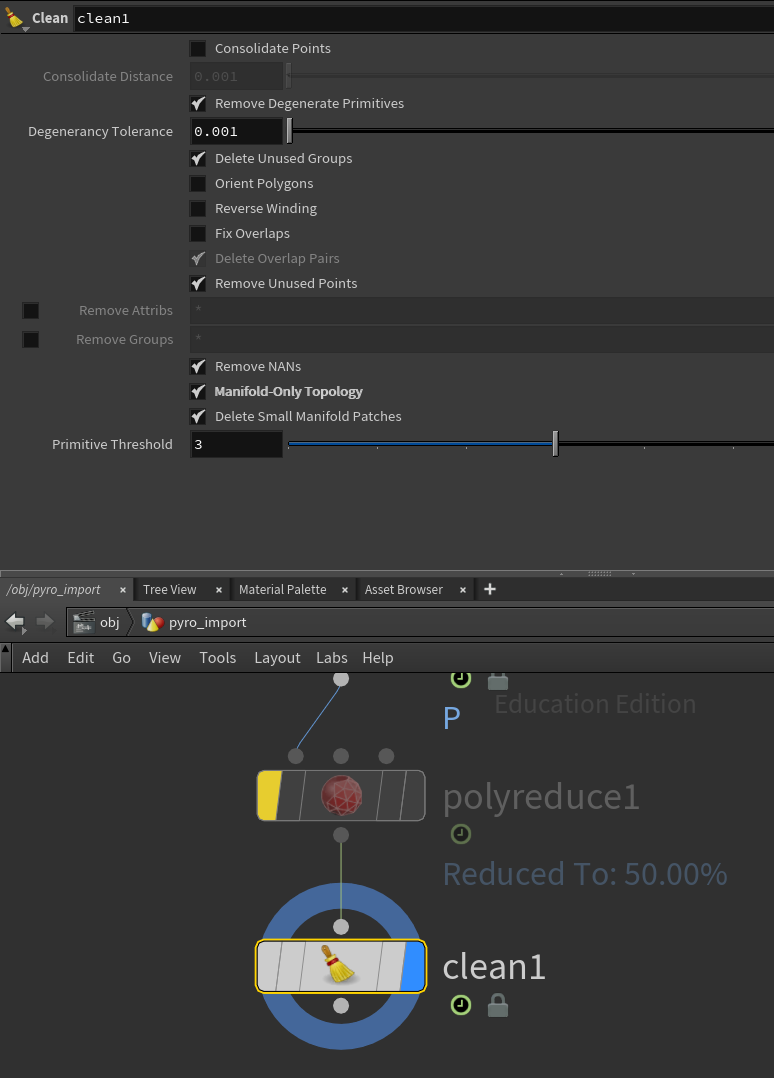The image size is (774, 1078).
Task: Toggle Manifold-Only Topology checkbox
Action: pos(198,391)
